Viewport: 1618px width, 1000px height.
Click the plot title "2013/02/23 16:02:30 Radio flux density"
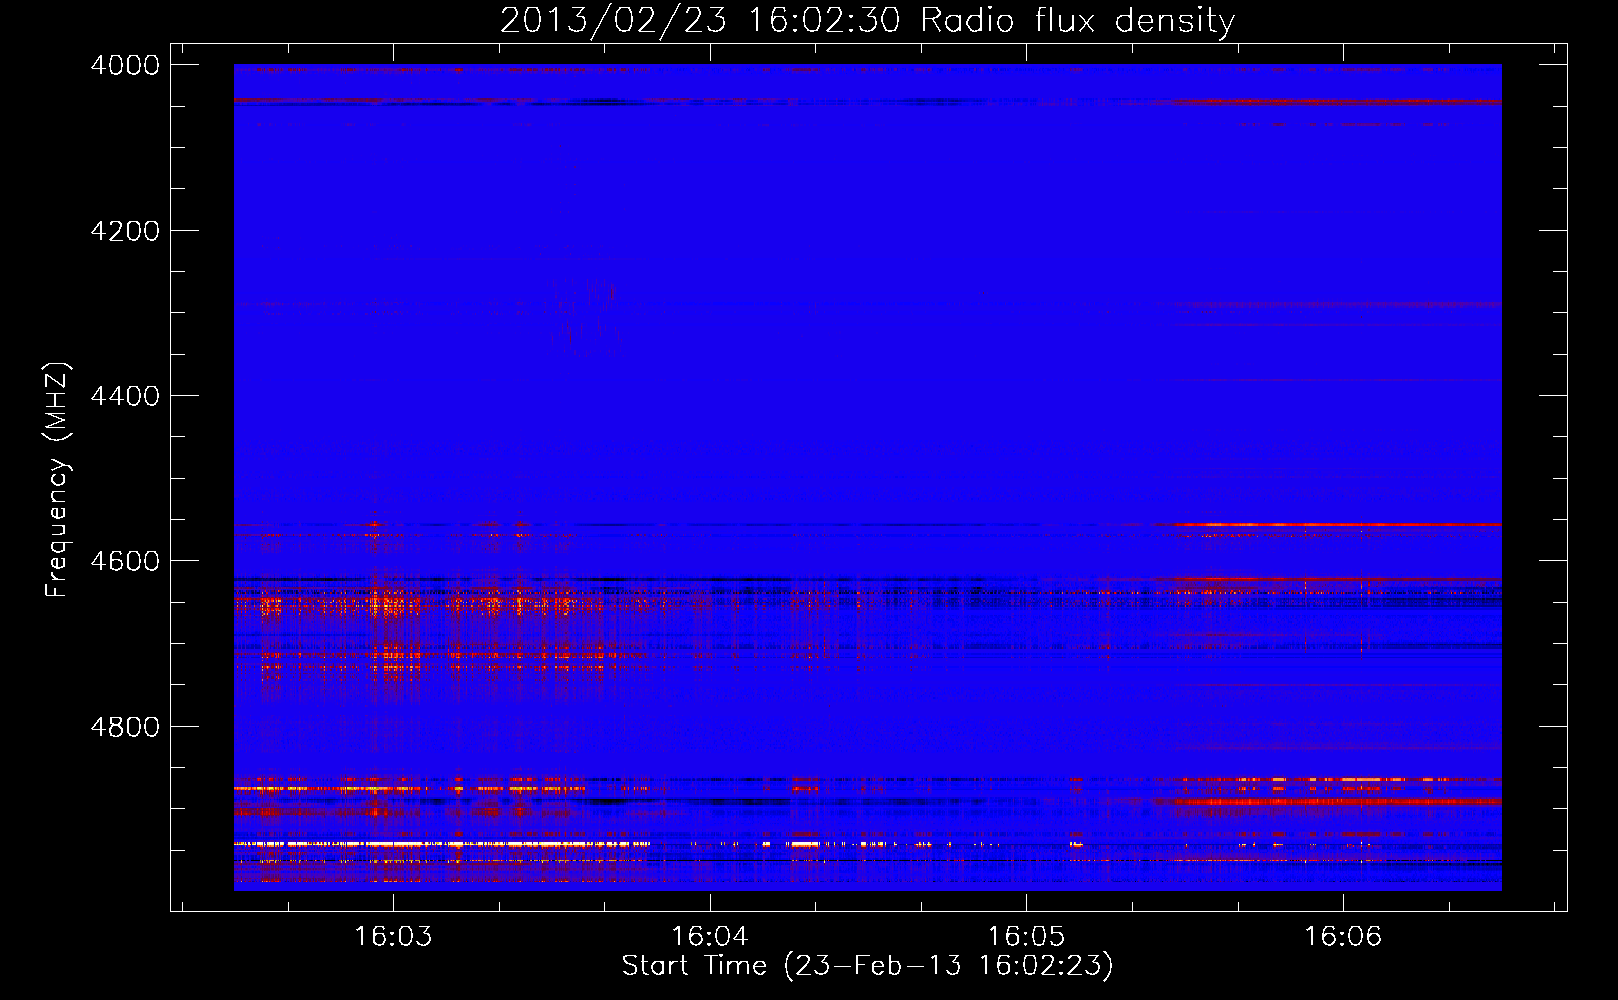coord(867,20)
